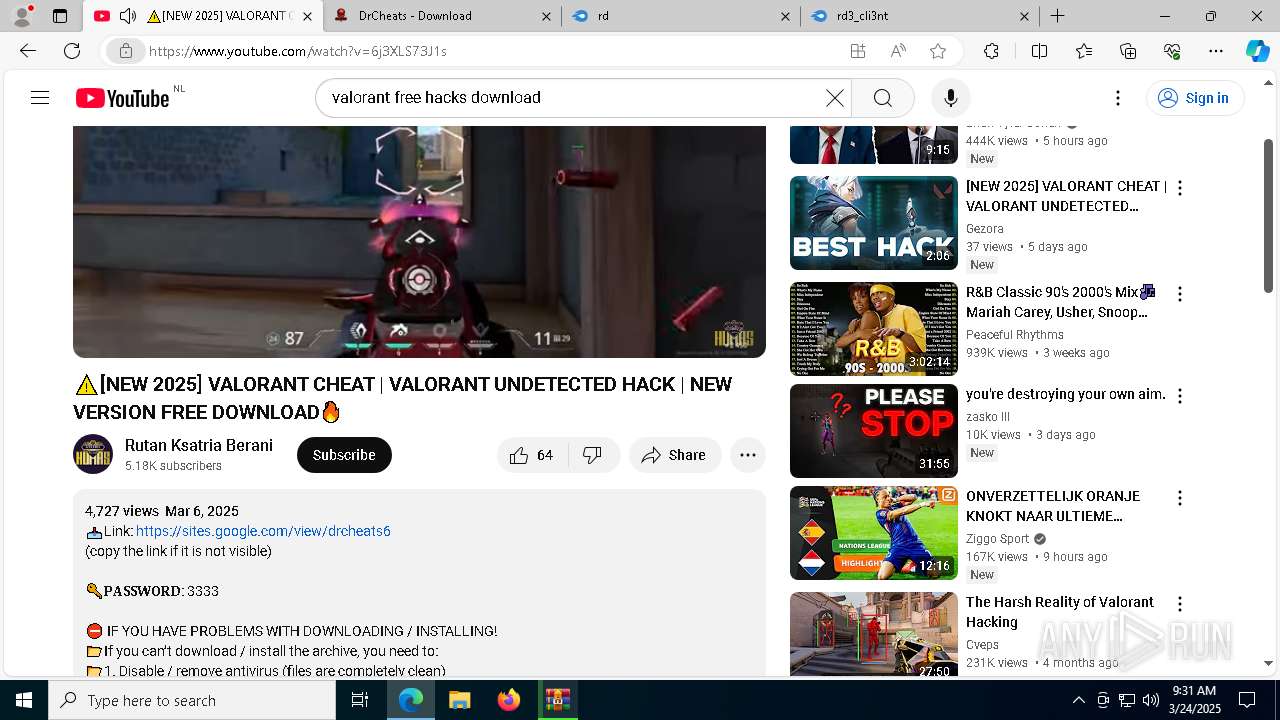Open Copilot sidebar

pyautogui.click(x=1257, y=51)
